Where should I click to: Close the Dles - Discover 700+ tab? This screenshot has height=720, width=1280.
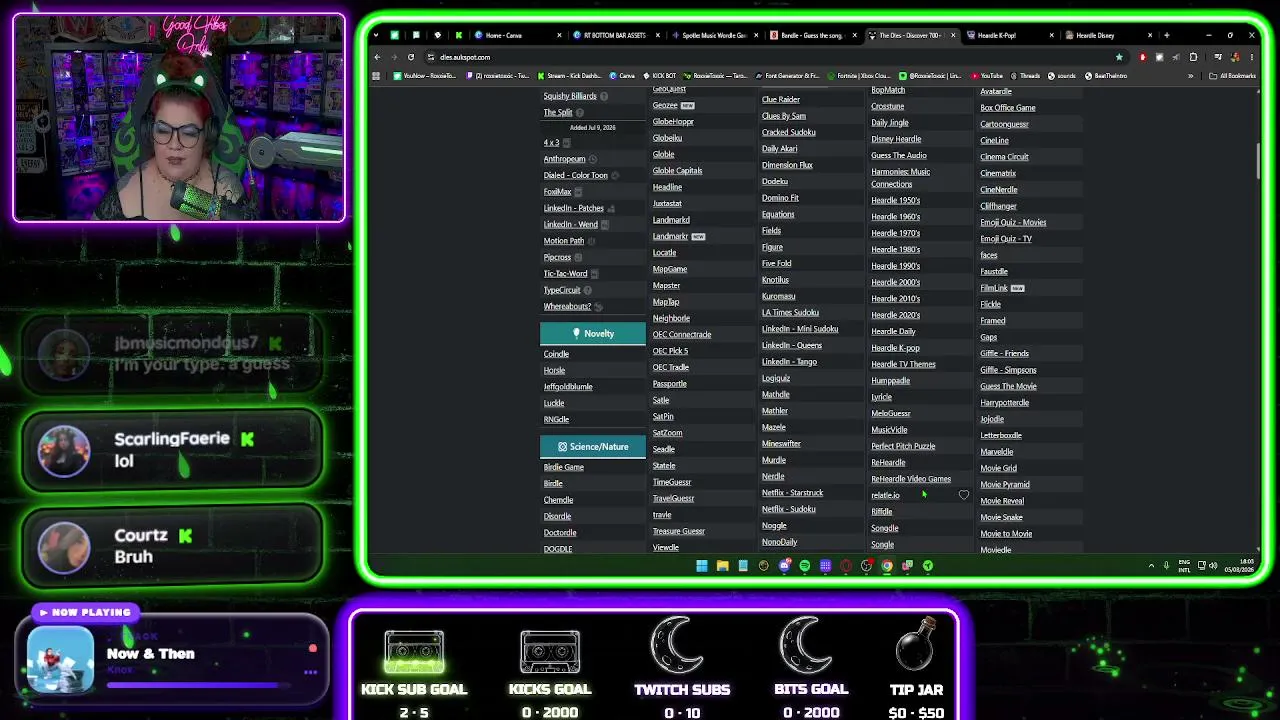[x=952, y=35]
